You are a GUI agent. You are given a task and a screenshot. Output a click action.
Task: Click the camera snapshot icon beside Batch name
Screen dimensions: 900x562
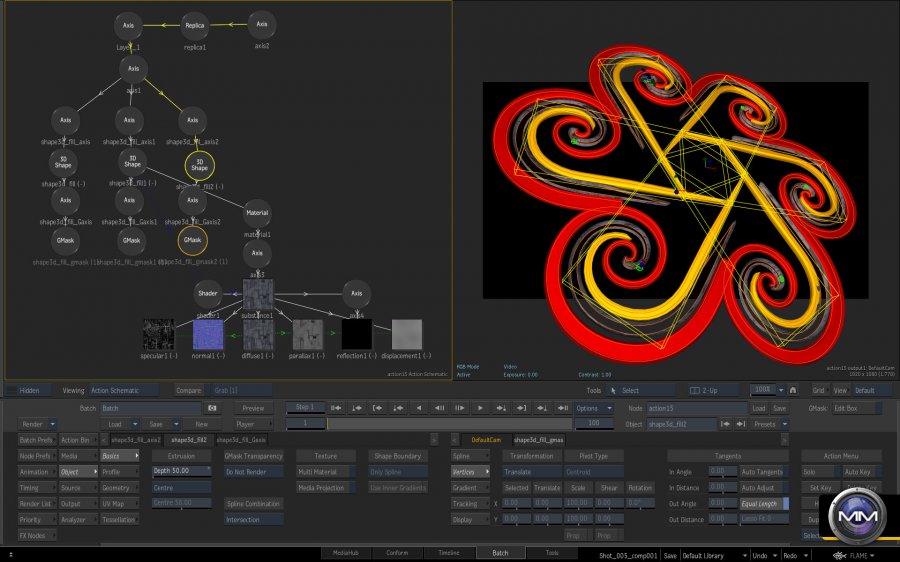click(212, 408)
